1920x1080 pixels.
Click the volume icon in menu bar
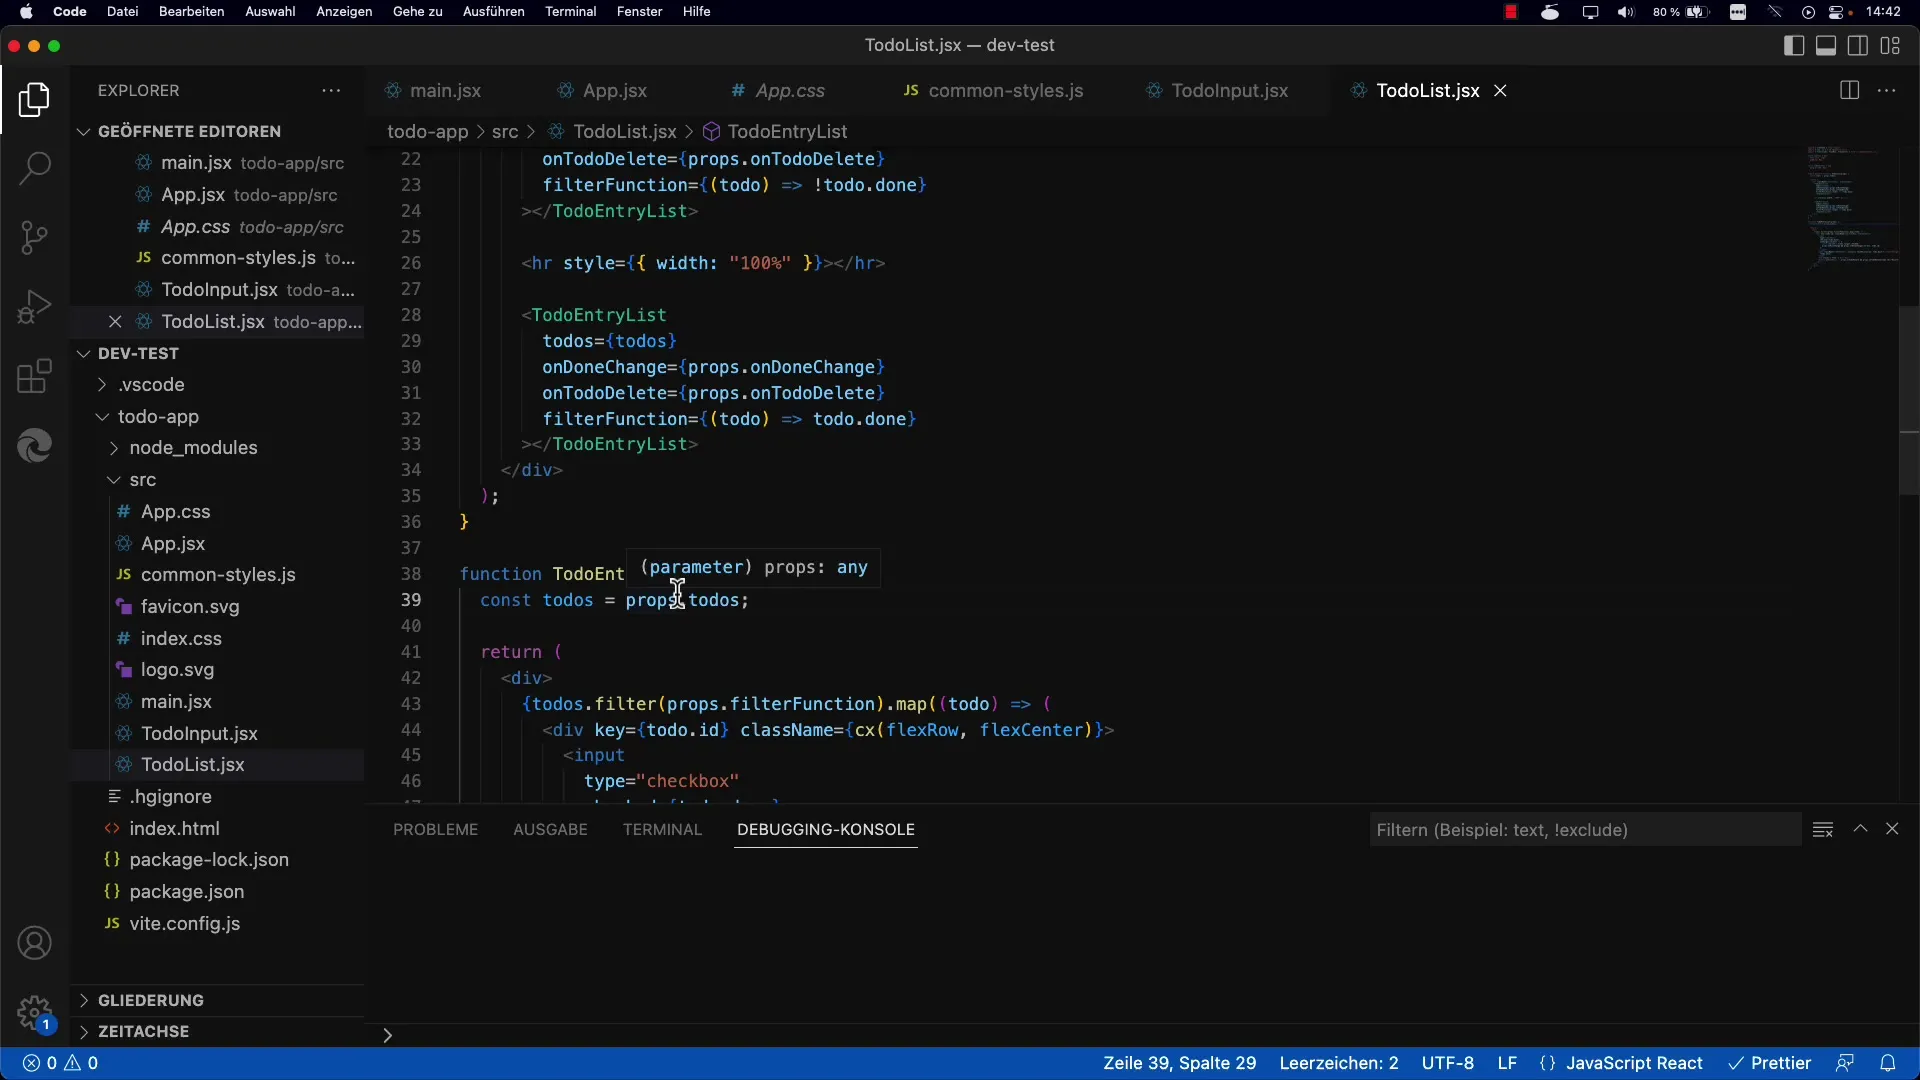click(x=1626, y=12)
